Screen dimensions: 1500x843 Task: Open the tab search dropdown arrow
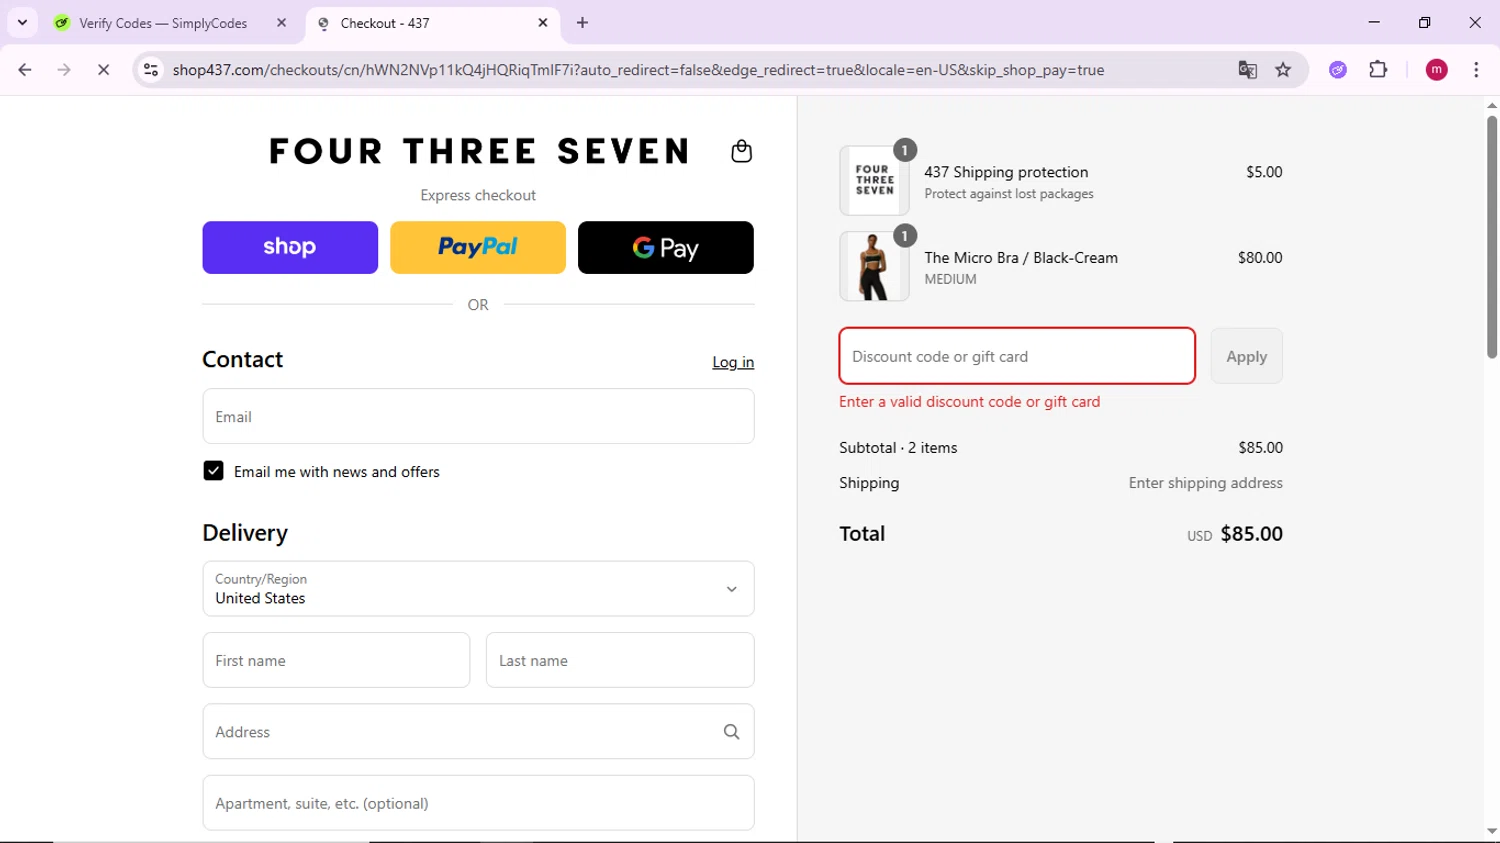[x=22, y=22]
